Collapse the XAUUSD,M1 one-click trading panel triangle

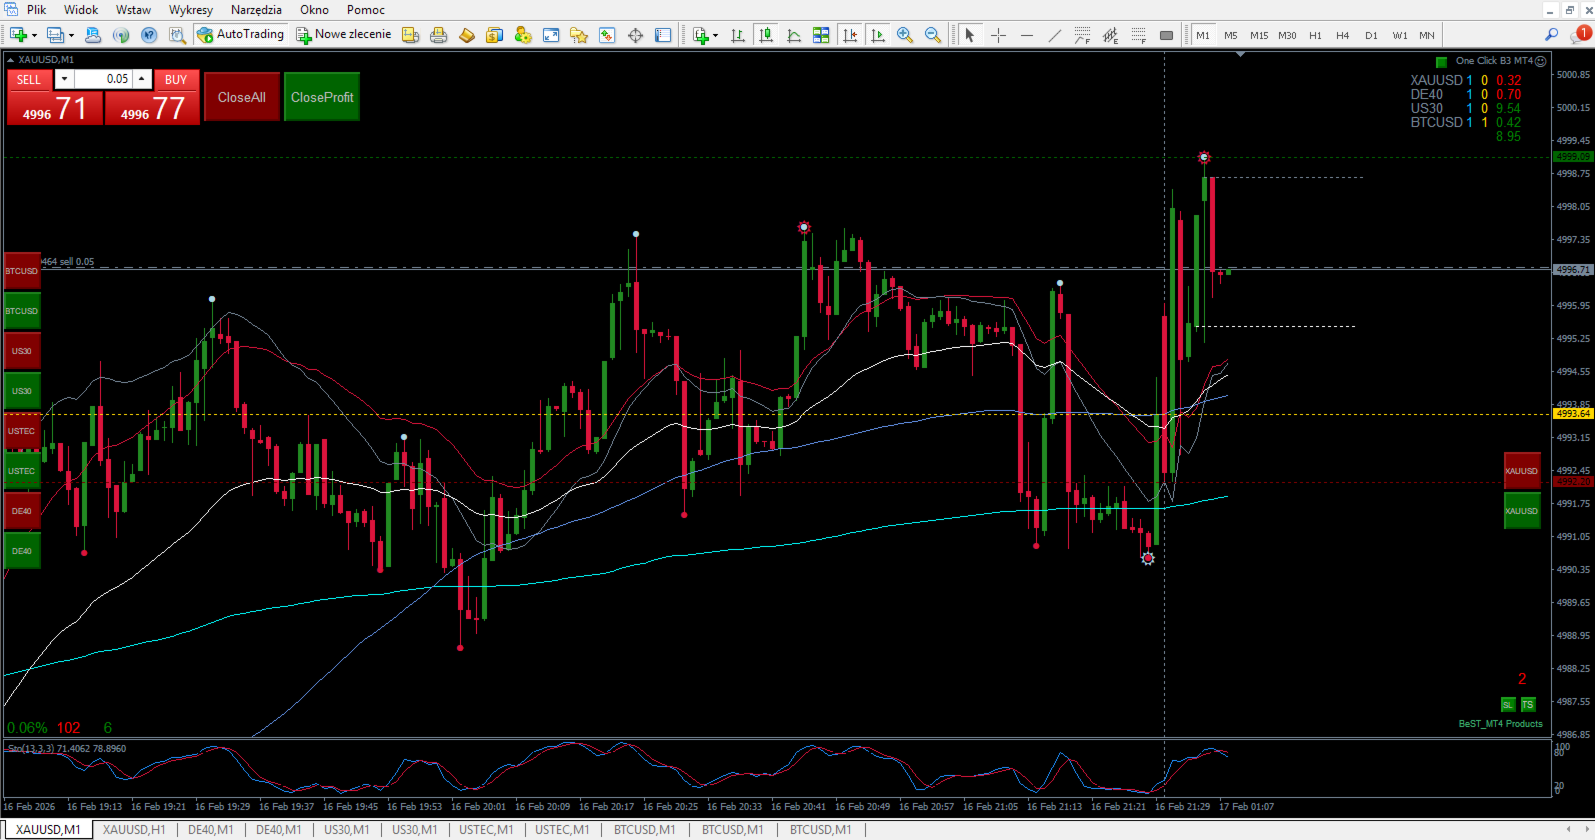10,60
